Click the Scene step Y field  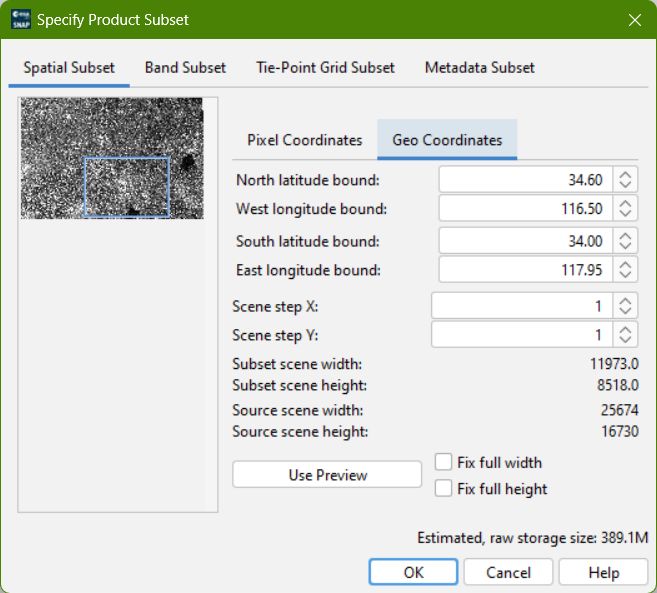point(522,334)
